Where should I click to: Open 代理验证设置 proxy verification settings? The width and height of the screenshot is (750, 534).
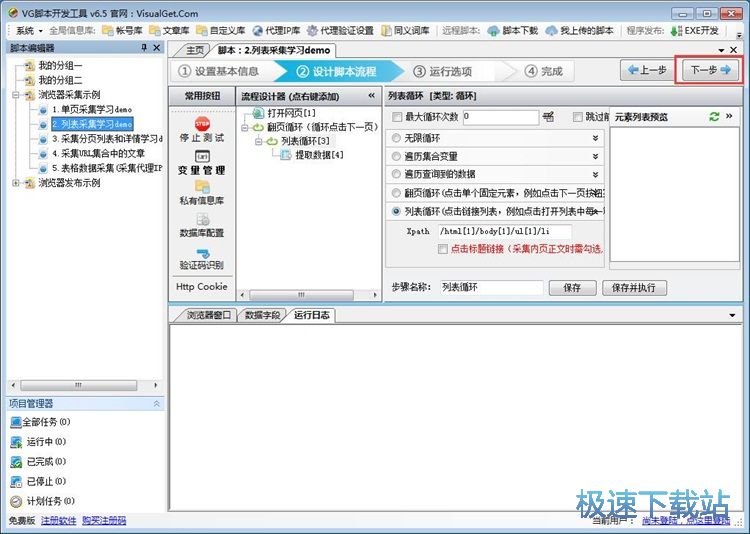(x=340, y=31)
